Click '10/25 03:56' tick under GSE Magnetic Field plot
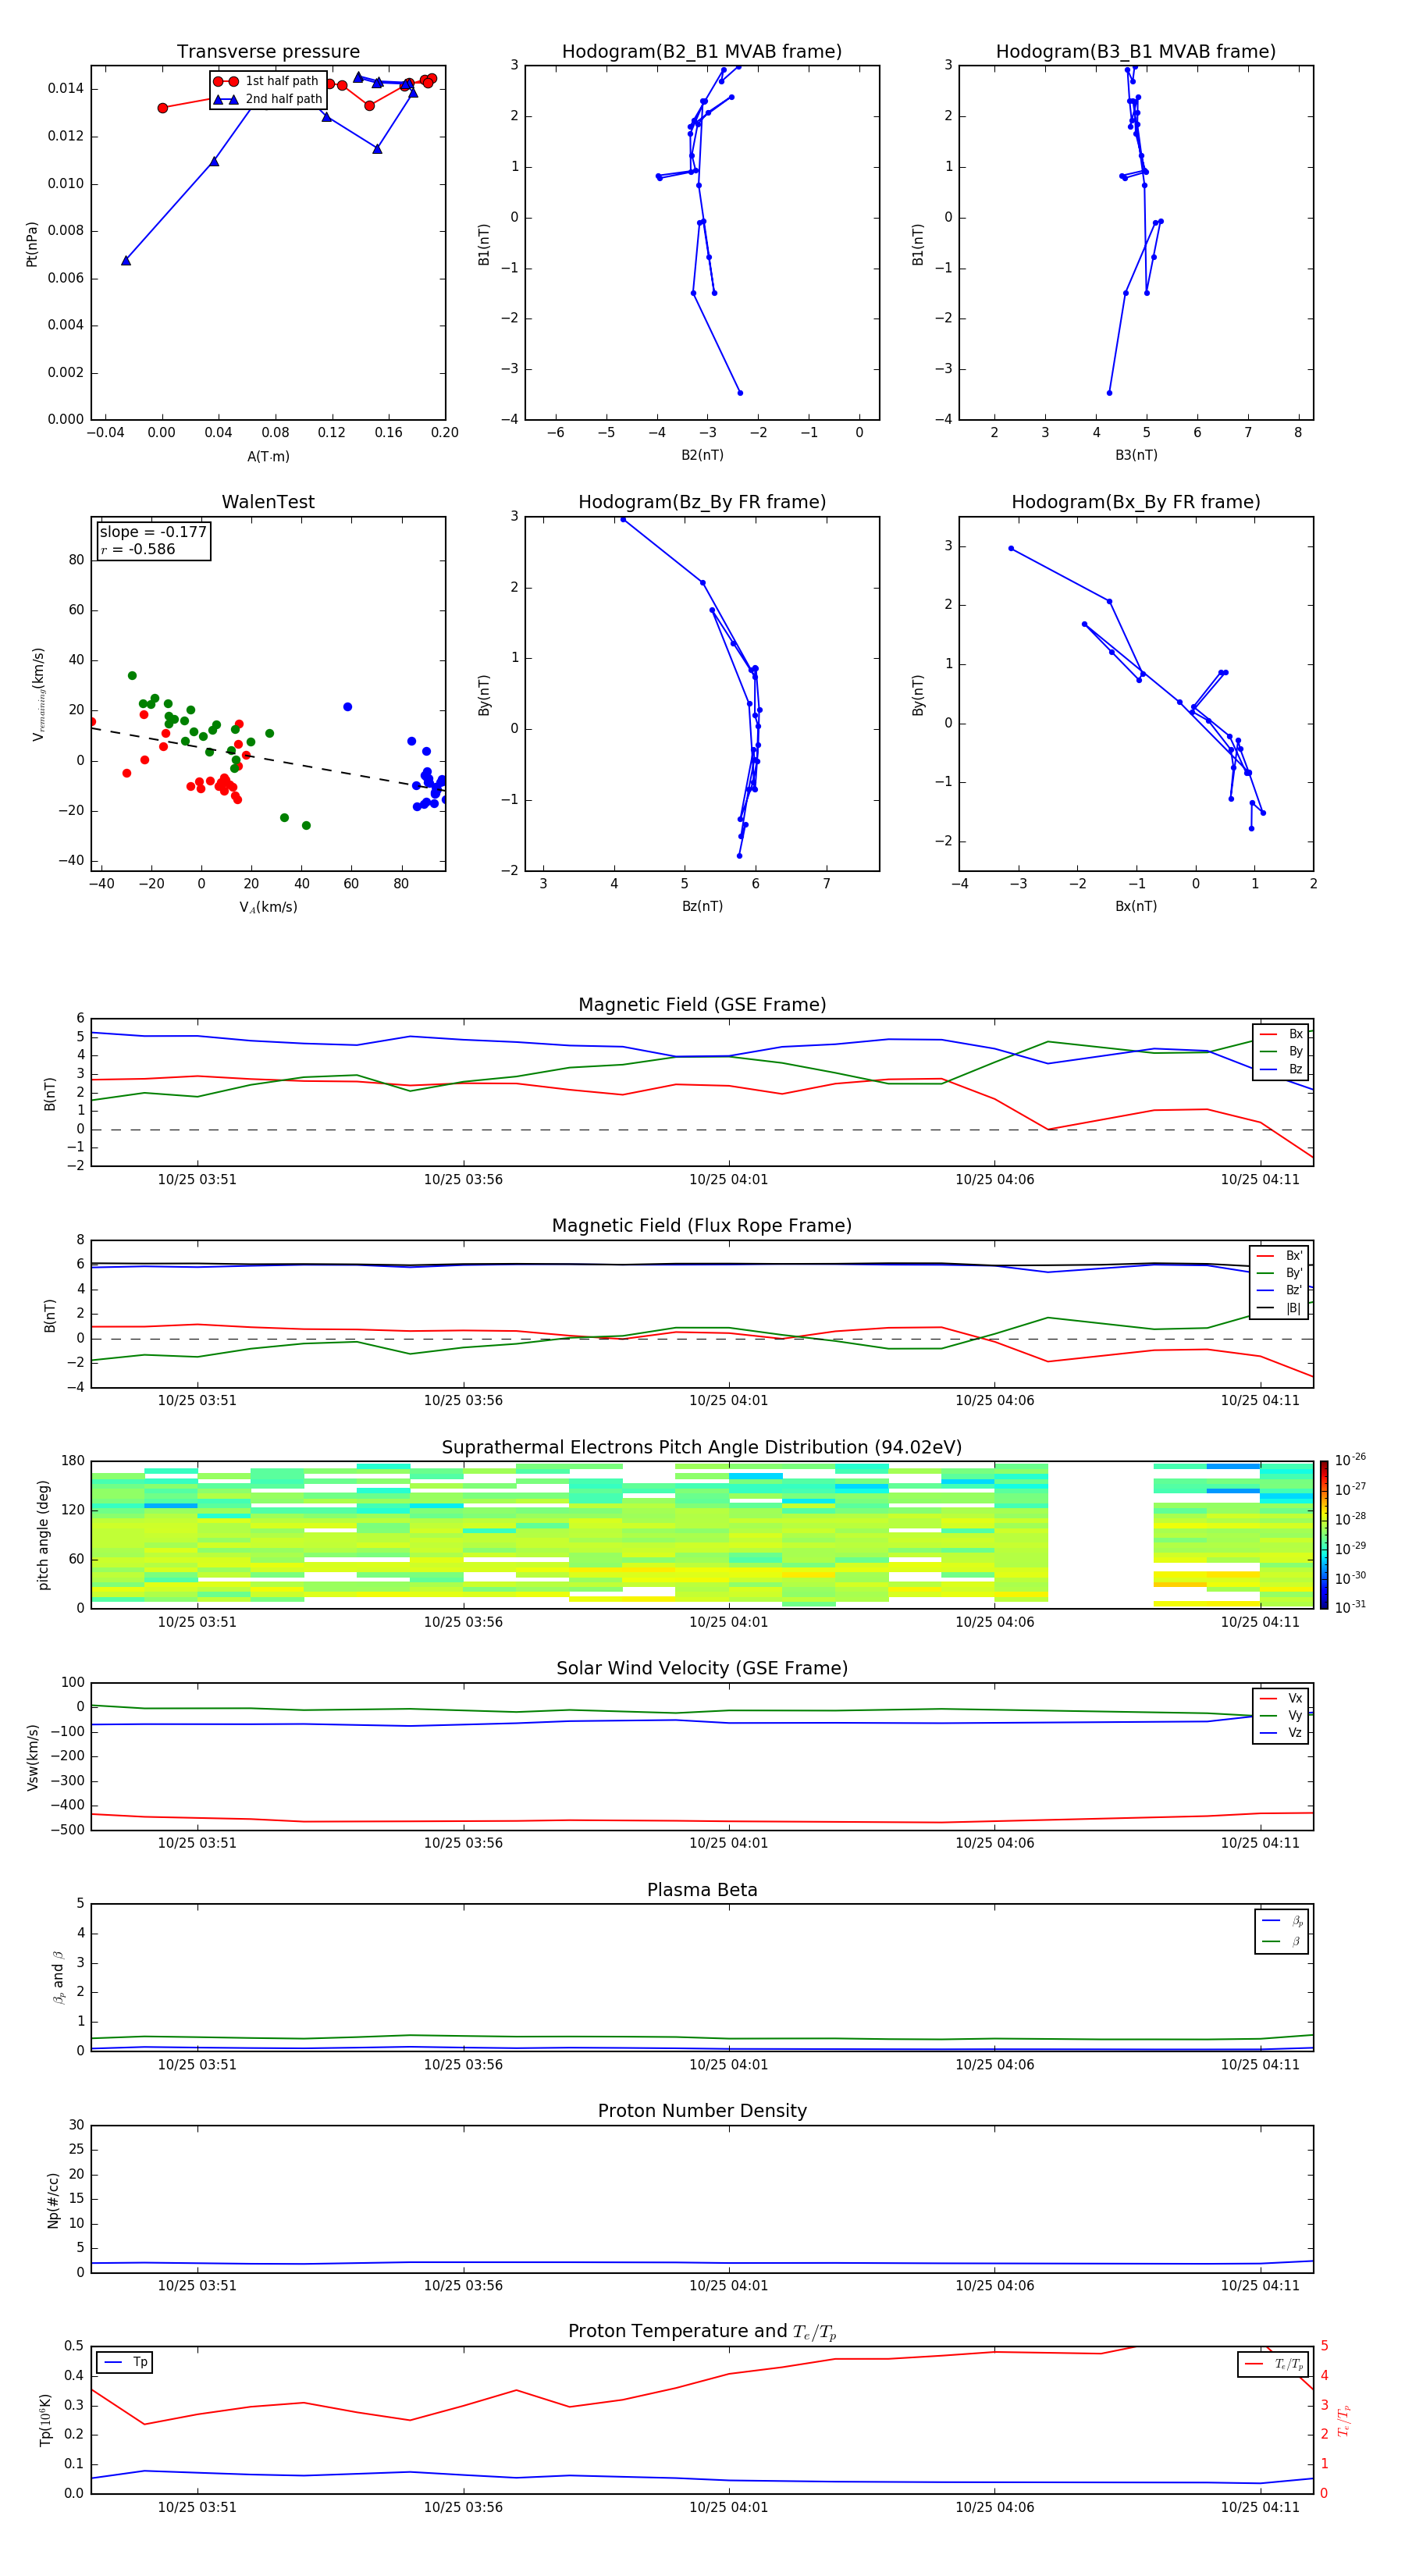Viewport: 1405px width, 2576px height. point(463,1179)
